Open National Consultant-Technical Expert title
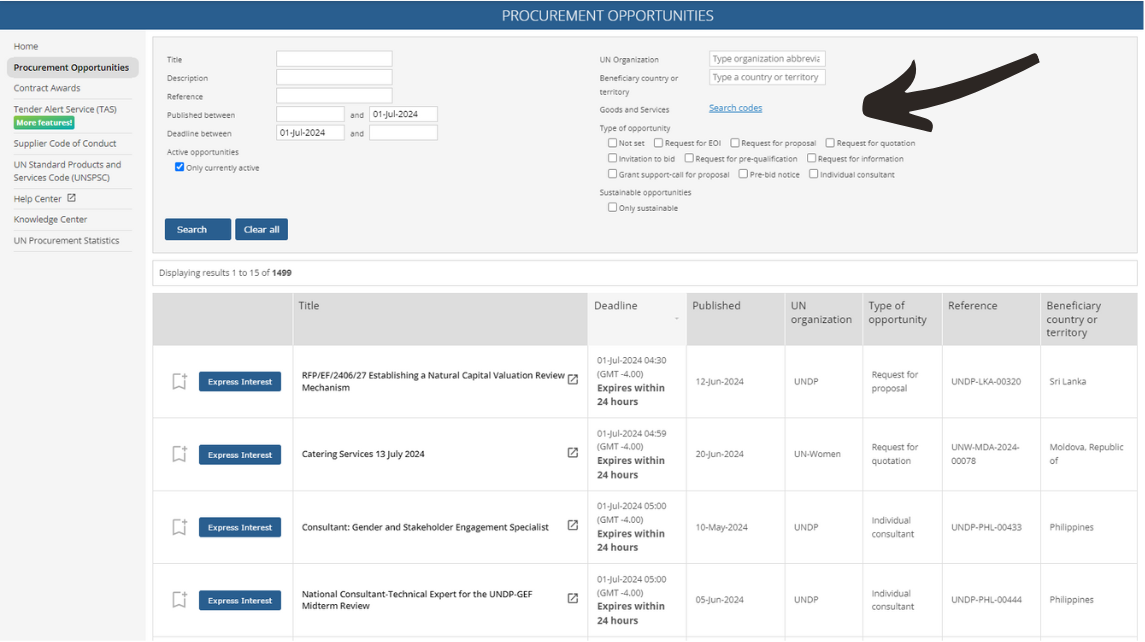This screenshot has height=642, width=1145. (x=417, y=600)
